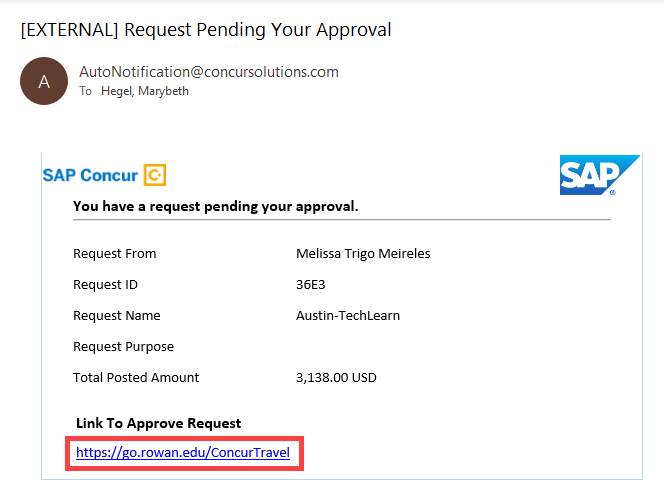Click the To field label
The width and height of the screenshot is (664, 502).
86,91
